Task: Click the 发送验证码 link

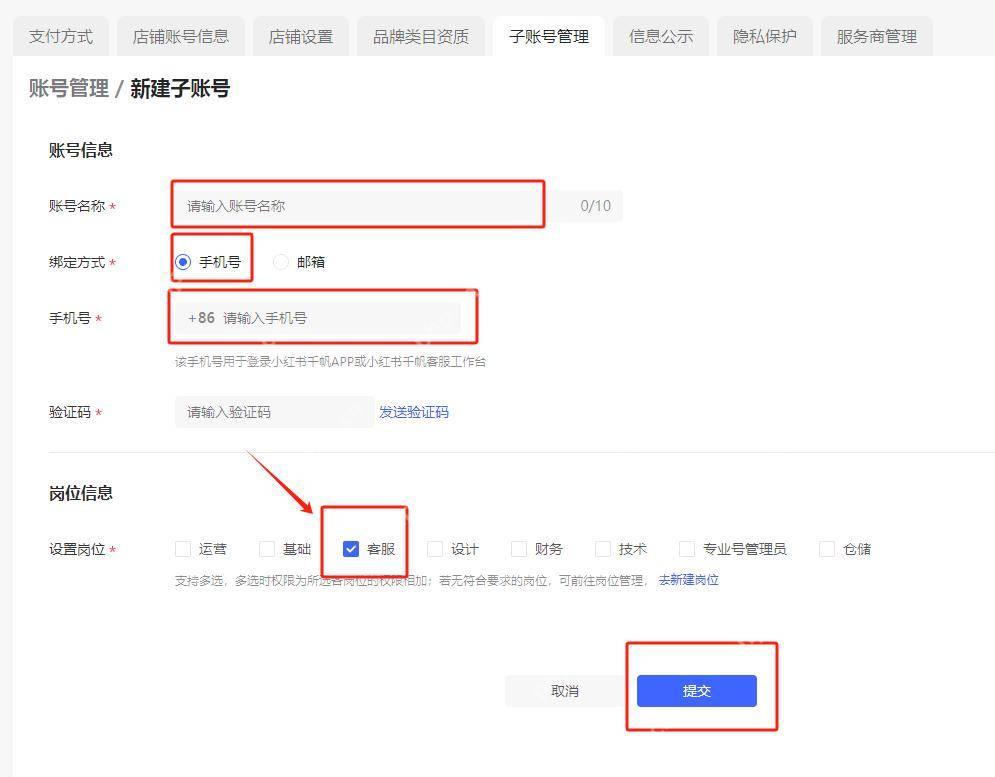Action: pyautogui.click(x=414, y=412)
